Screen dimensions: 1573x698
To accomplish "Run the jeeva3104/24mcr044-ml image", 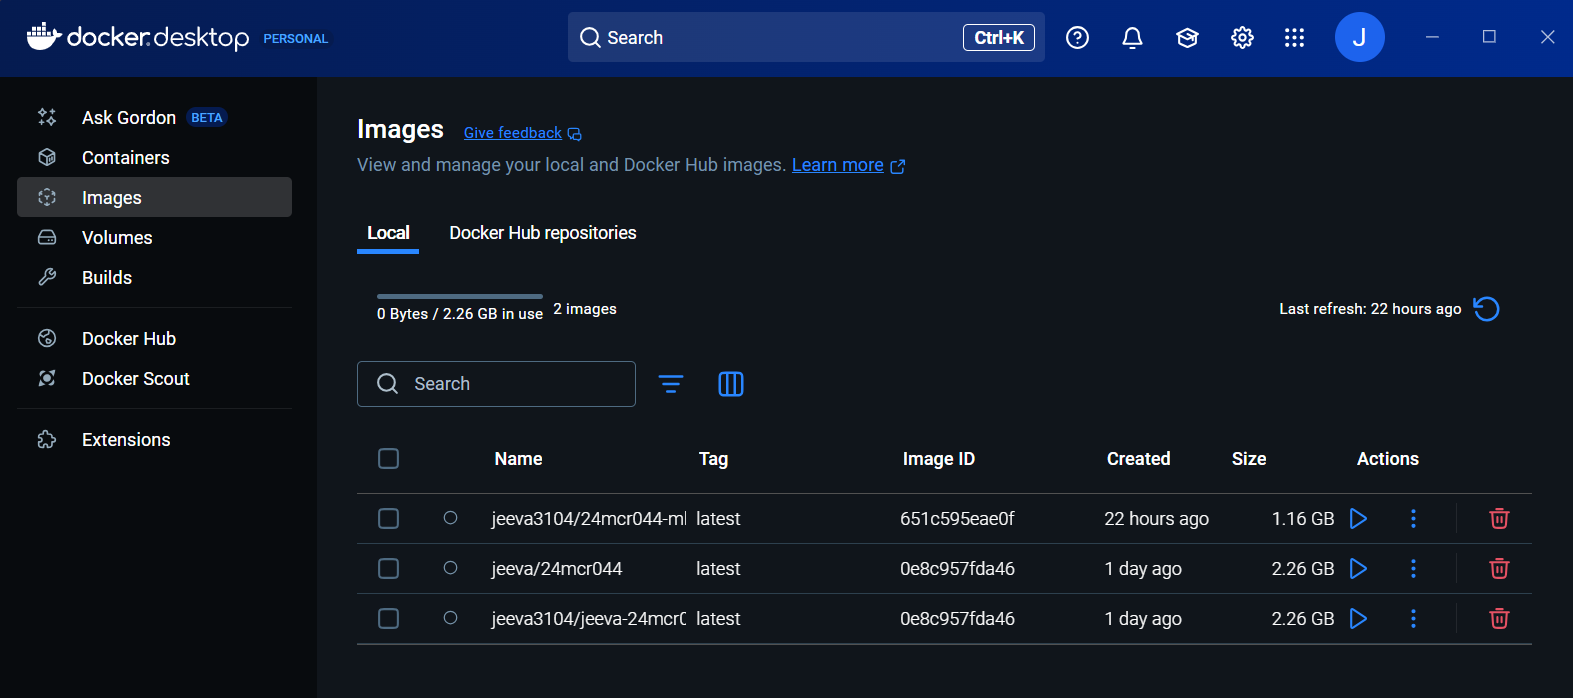I will coord(1358,519).
